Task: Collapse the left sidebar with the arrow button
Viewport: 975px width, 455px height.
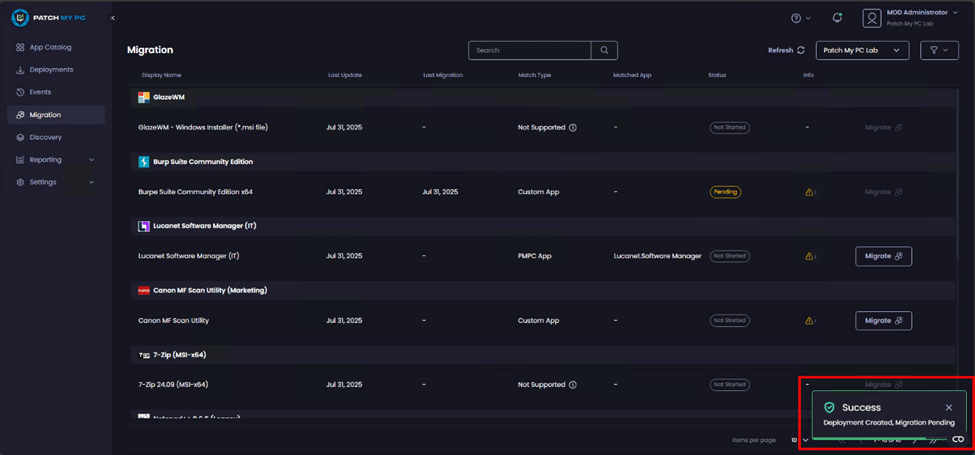Action: coord(113,18)
